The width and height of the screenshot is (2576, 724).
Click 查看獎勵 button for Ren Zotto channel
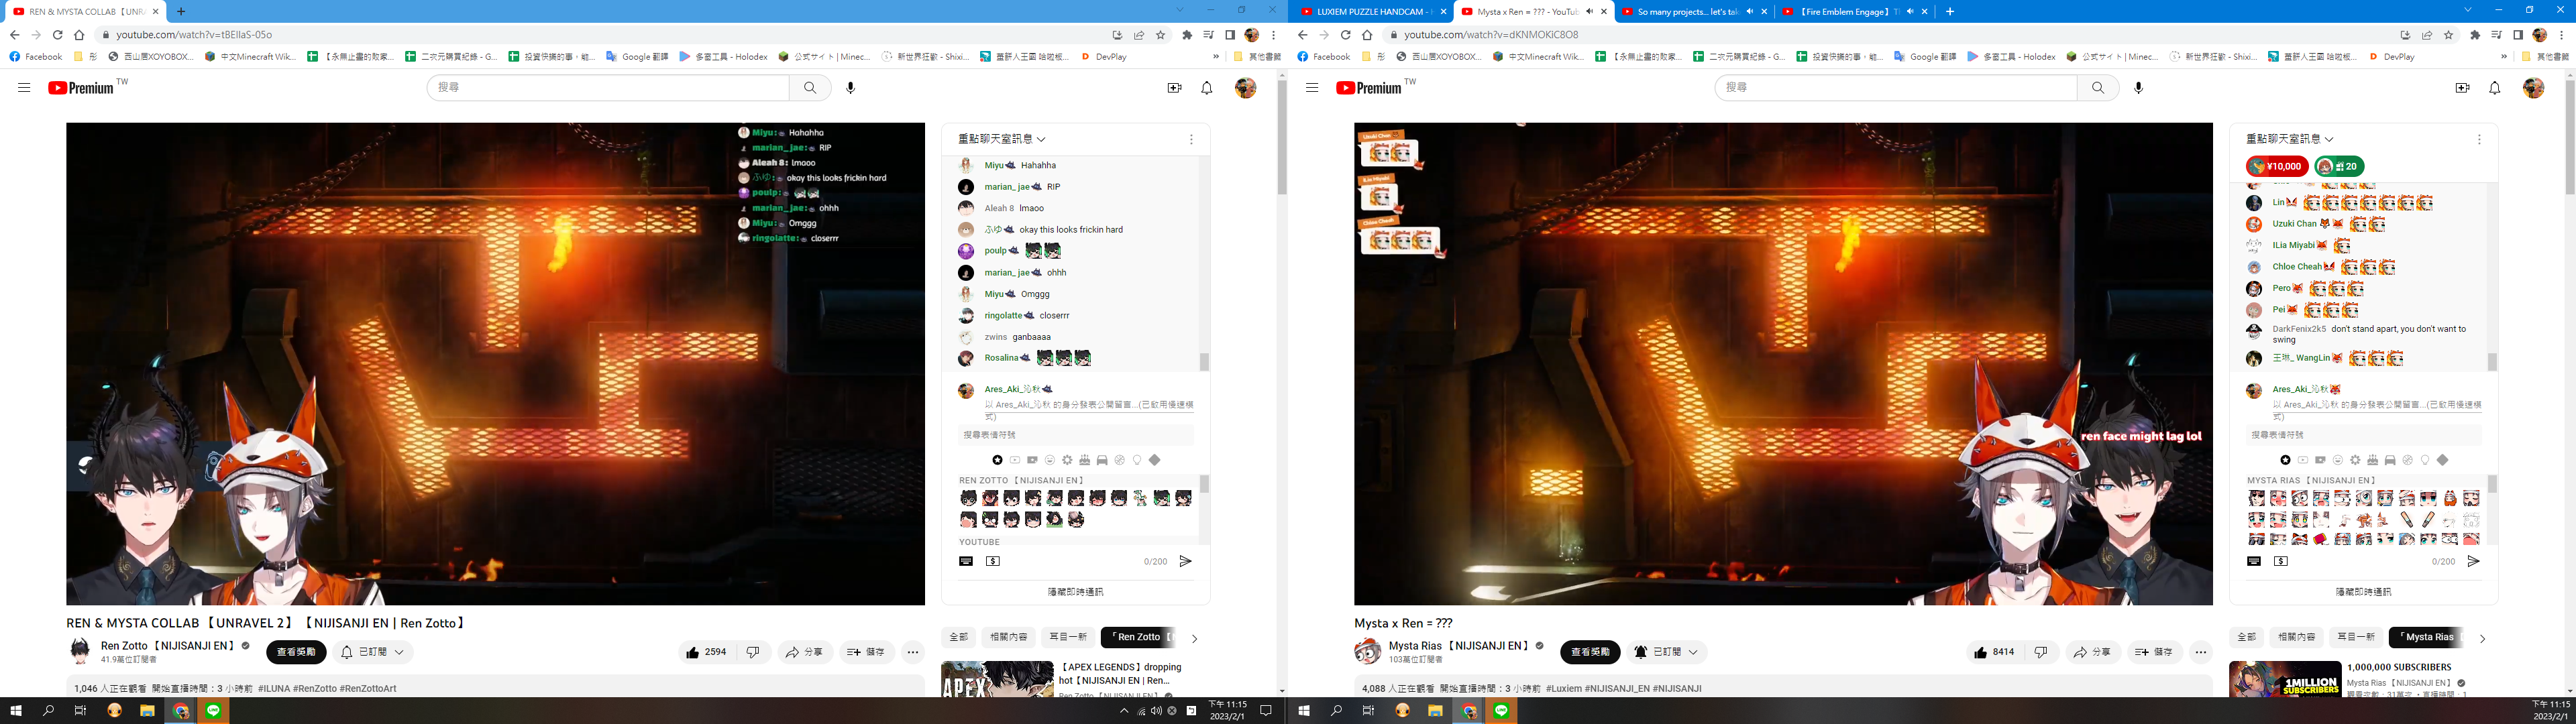(x=296, y=652)
